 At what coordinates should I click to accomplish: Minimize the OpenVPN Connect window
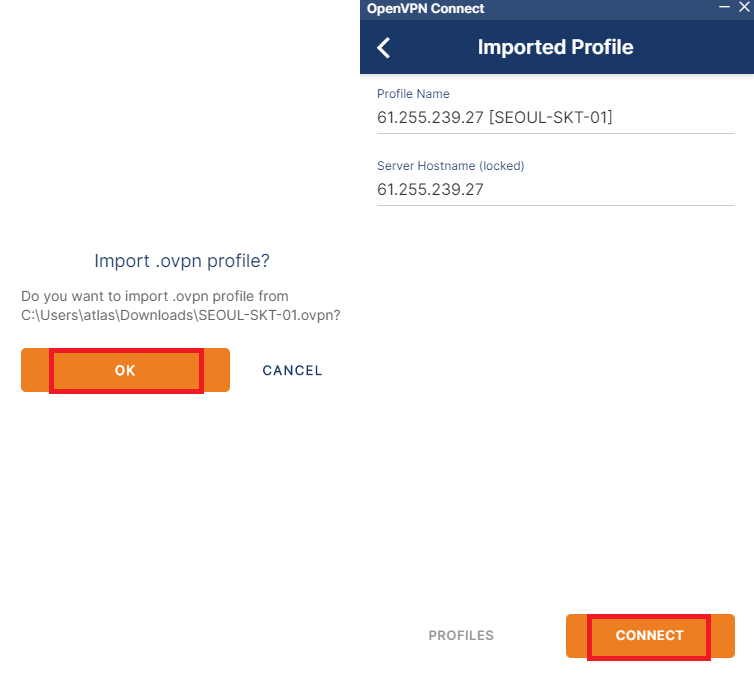(x=724, y=7)
